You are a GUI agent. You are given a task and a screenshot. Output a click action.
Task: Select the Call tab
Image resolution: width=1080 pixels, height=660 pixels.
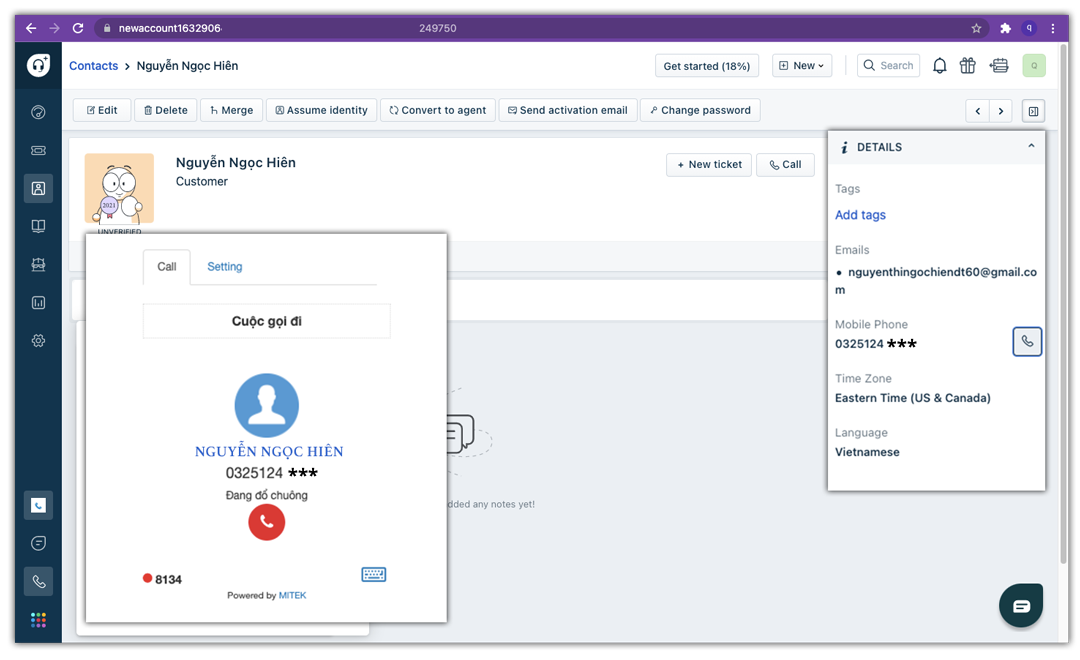click(x=167, y=267)
